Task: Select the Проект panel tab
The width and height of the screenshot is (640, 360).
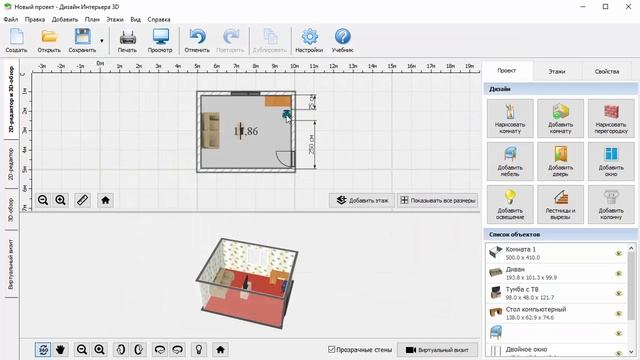Action: (507, 71)
